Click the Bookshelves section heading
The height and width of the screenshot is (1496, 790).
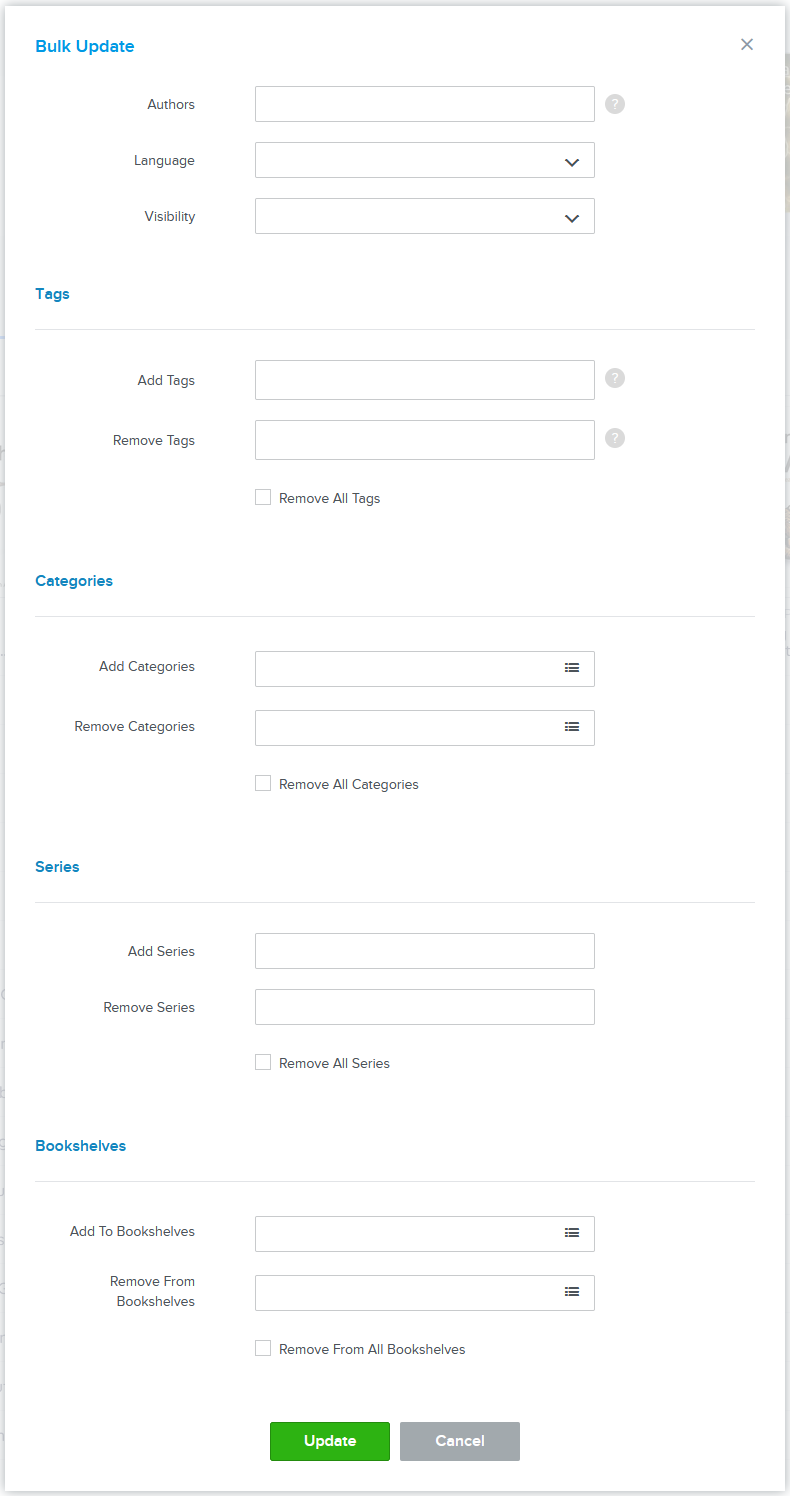click(81, 1146)
